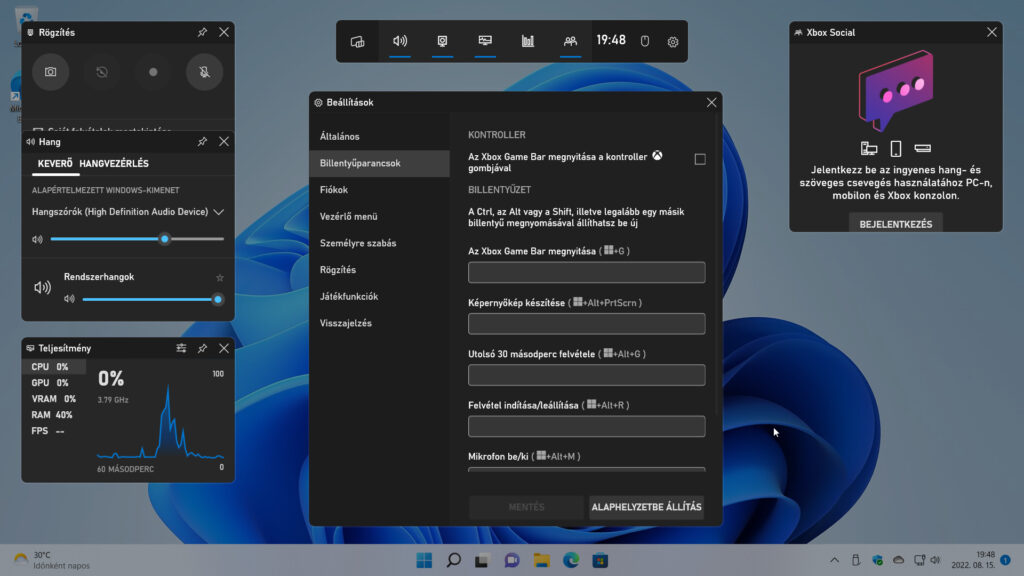
Task: Close the Xbox Social widget
Action: (x=991, y=32)
